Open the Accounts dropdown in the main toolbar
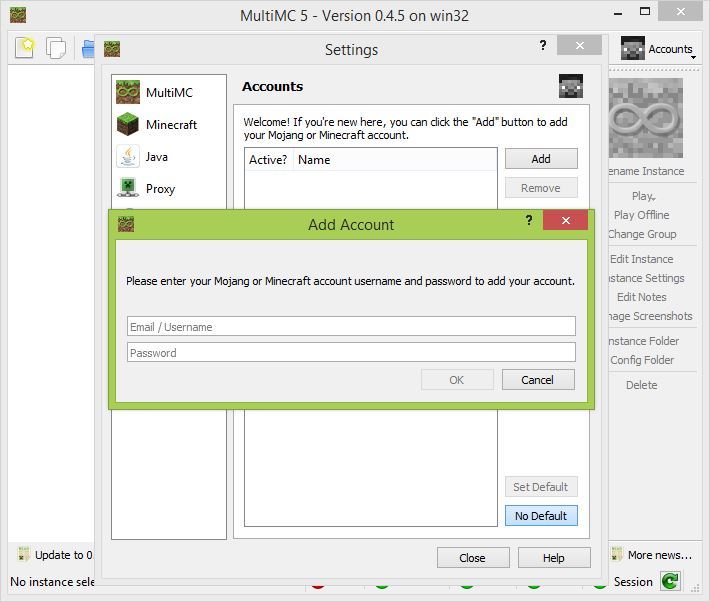The height and width of the screenshot is (602, 710). point(659,48)
